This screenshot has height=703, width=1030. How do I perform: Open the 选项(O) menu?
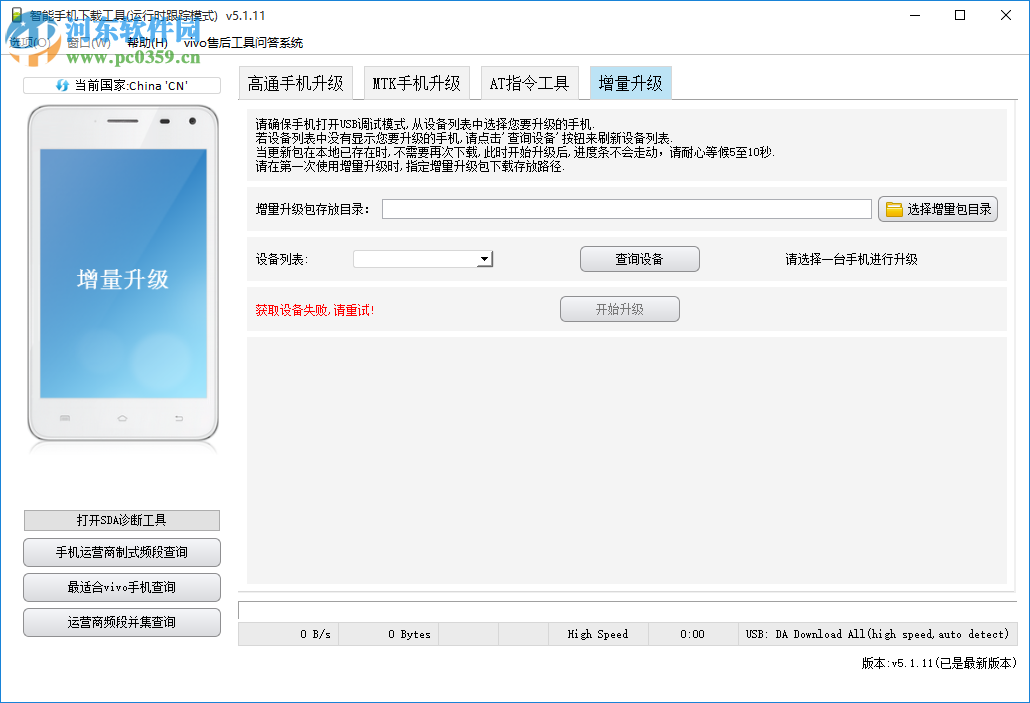pos(29,43)
